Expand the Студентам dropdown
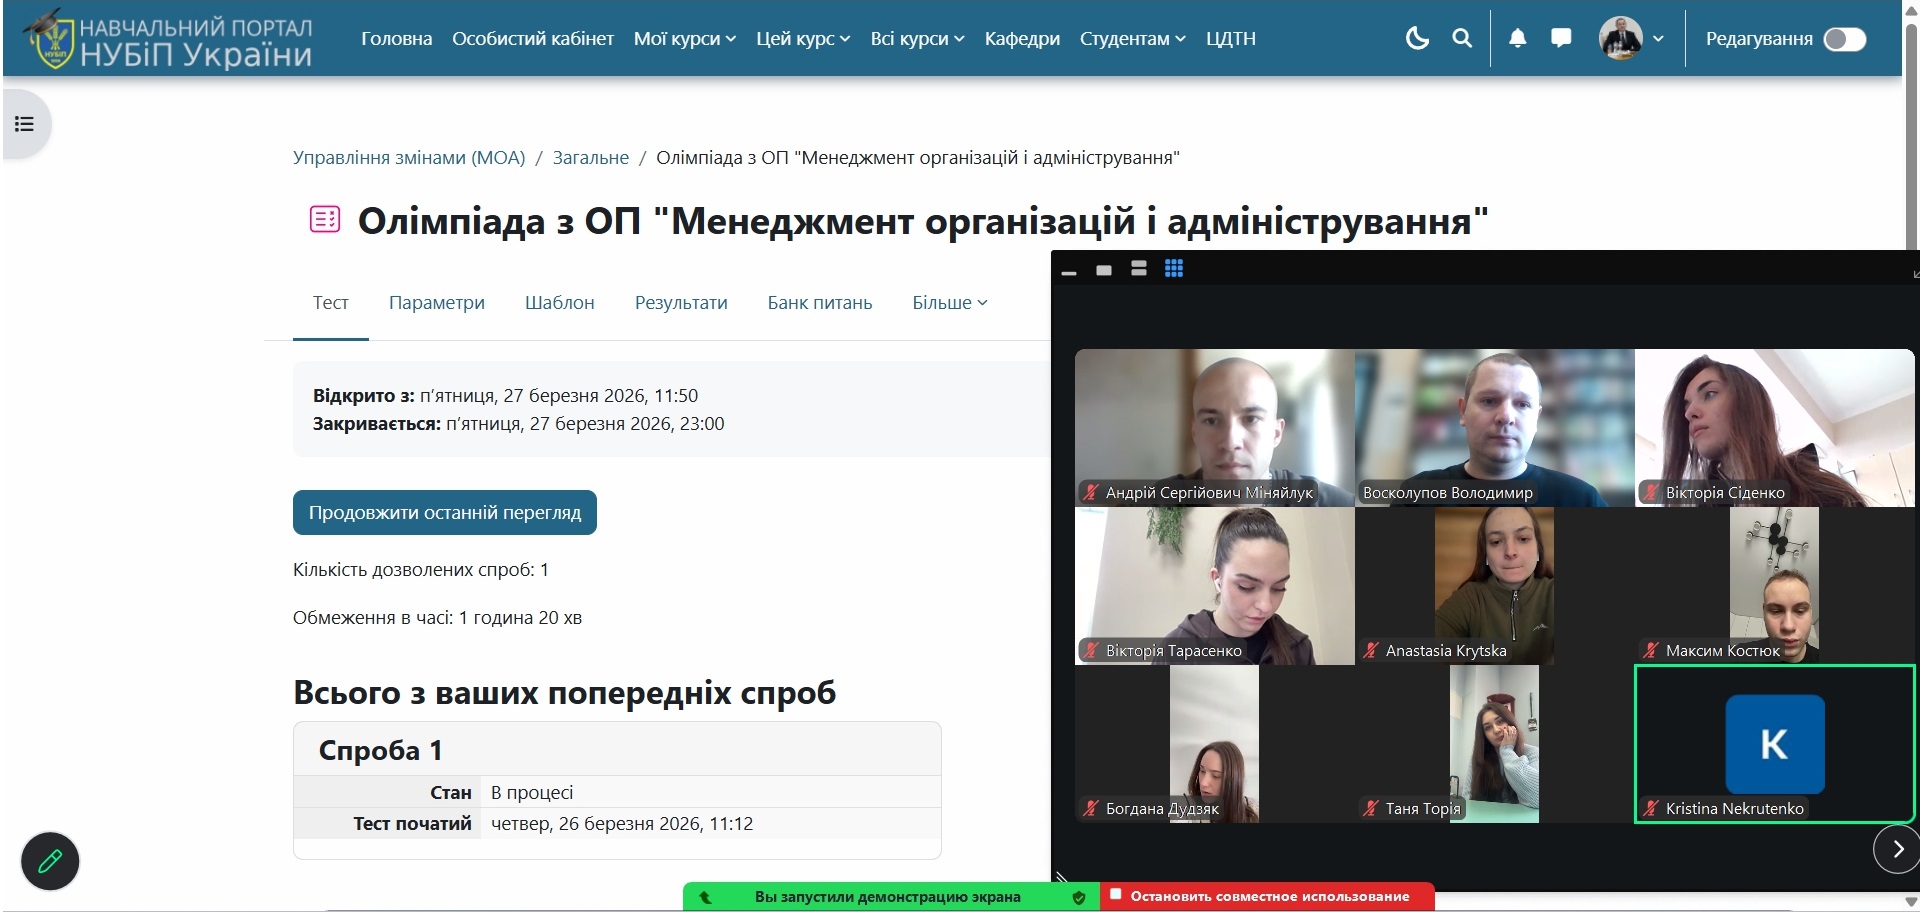Screen dimensions: 1920x912 [1133, 39]
